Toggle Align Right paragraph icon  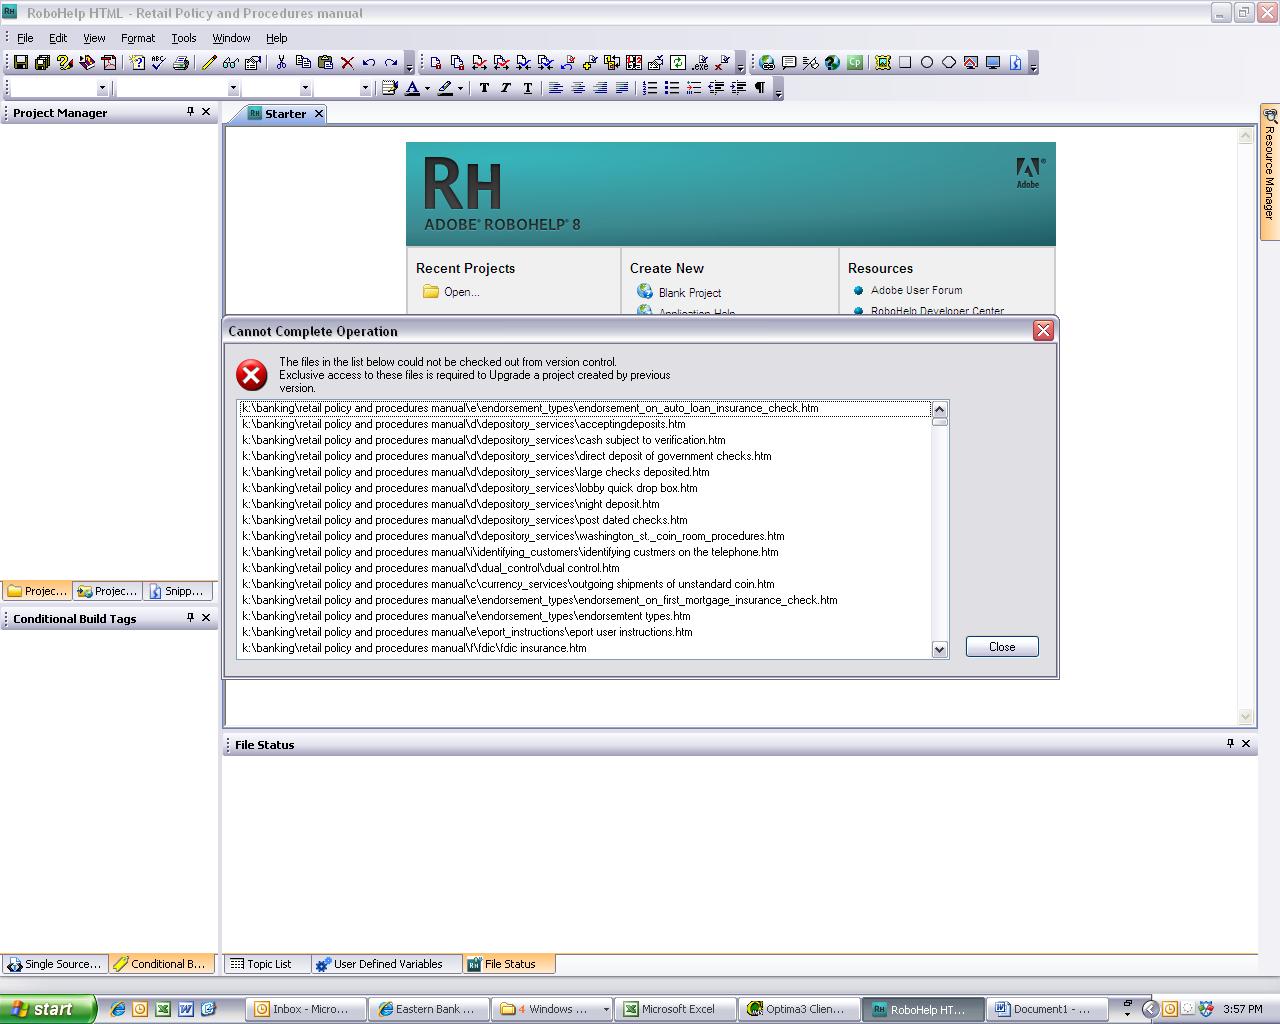click(x=600, y=88)
